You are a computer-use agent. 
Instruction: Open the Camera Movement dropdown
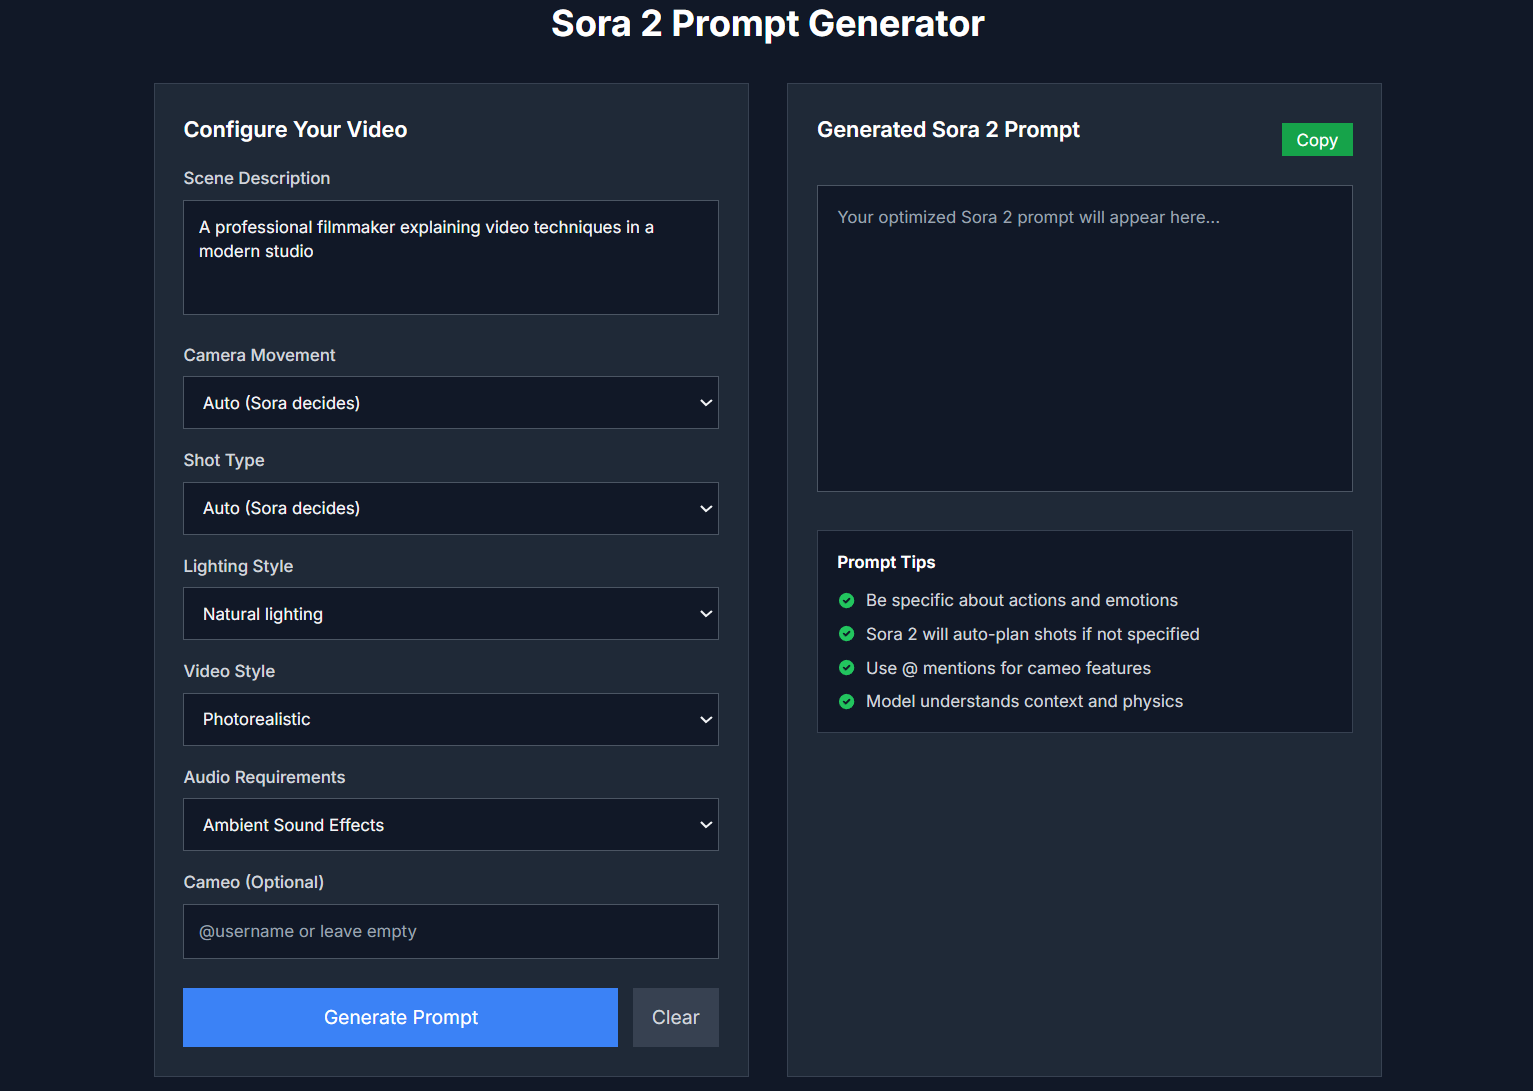tap(450, 403)
